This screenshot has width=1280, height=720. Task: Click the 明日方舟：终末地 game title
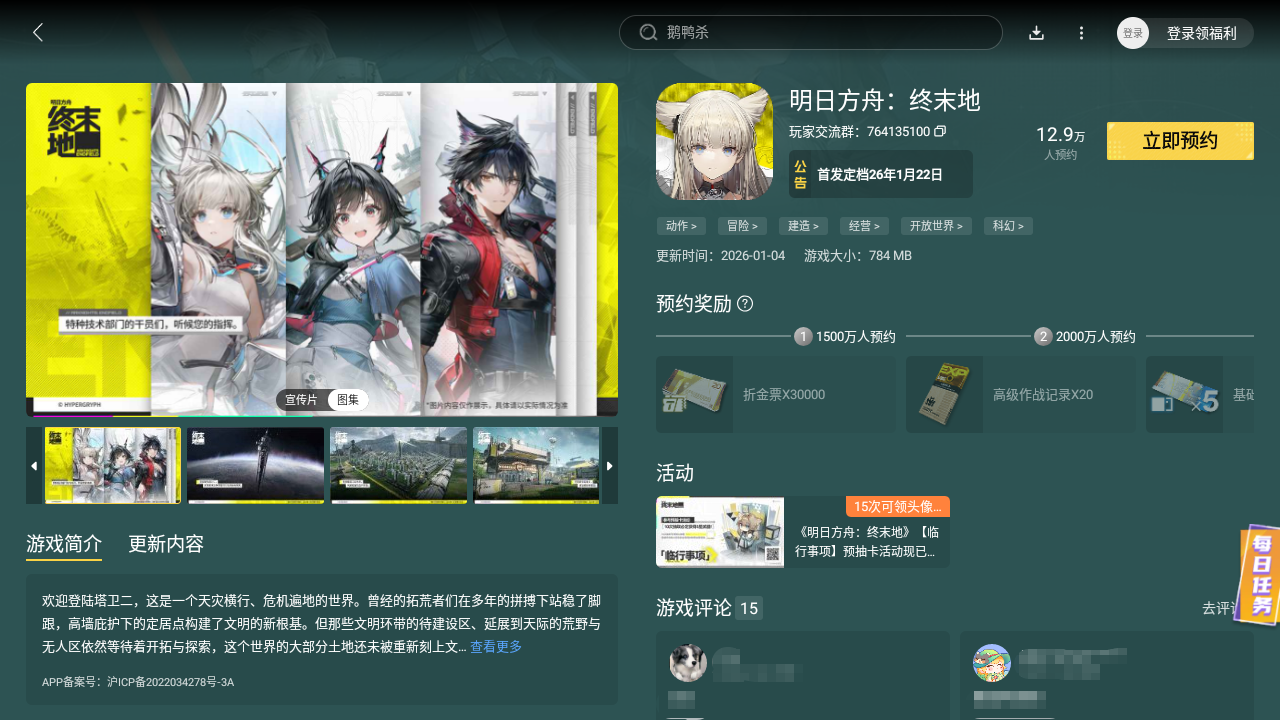tap(885, 101)
